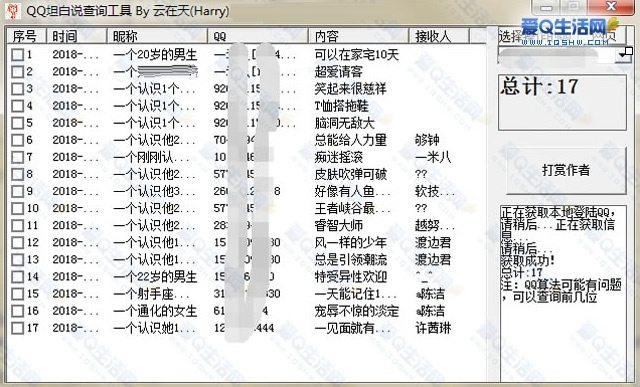Image resolution: width=640 pixels, height=387 pixels.
Task: Select the text 脑洞无敌大
Action: 344,123
